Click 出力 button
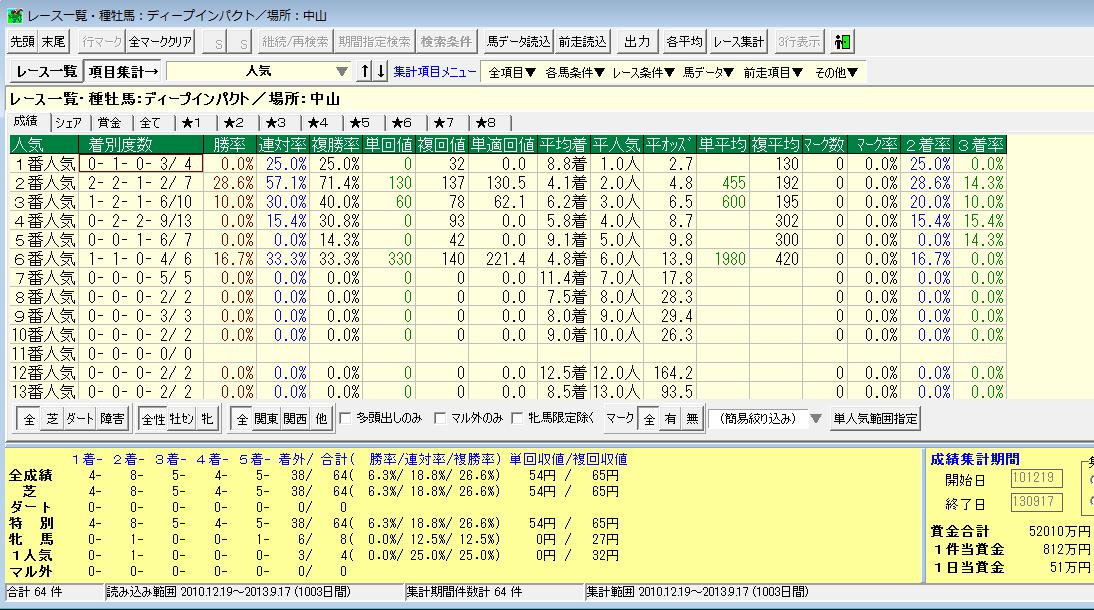The width and height of the screenshot is (1094, 610). (636, 42)
